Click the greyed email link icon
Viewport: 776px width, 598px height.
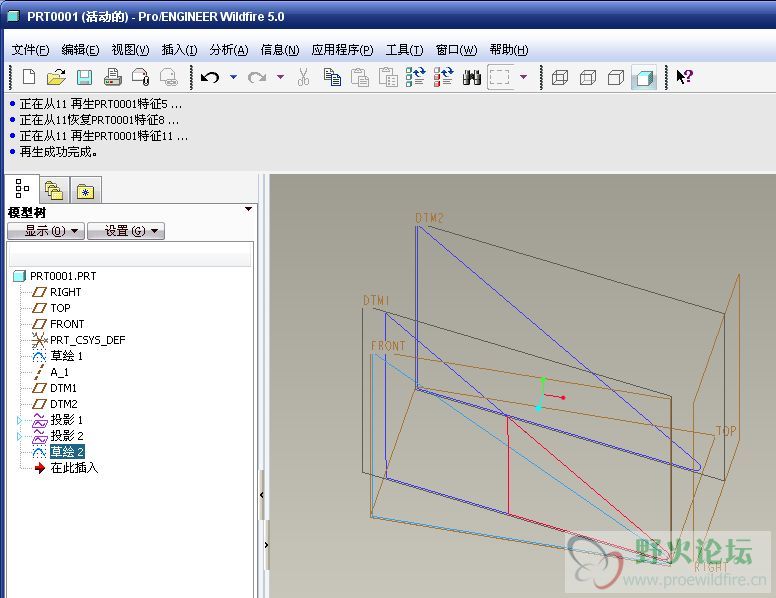click(x=169, y=77)
